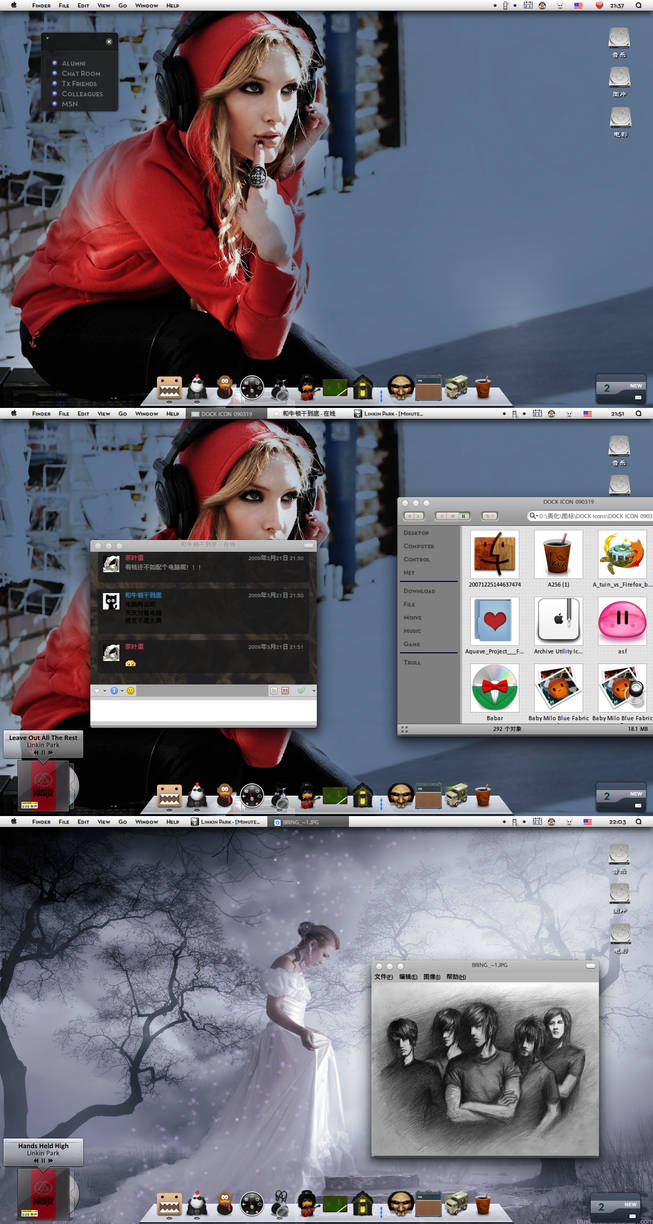
Task: Open Movie in DOCK ICON window sidebar
Action: tap(412, 618)
